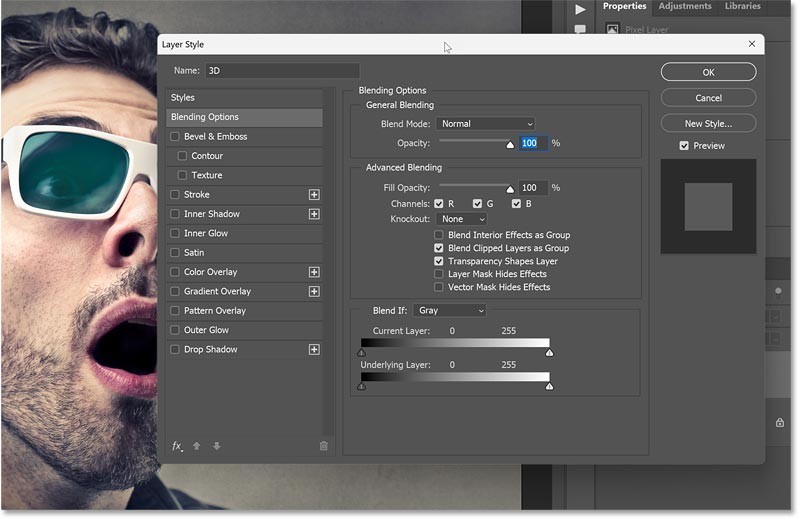
Task: Click the fx effects menu icon
Action: [x=177, y=446]
